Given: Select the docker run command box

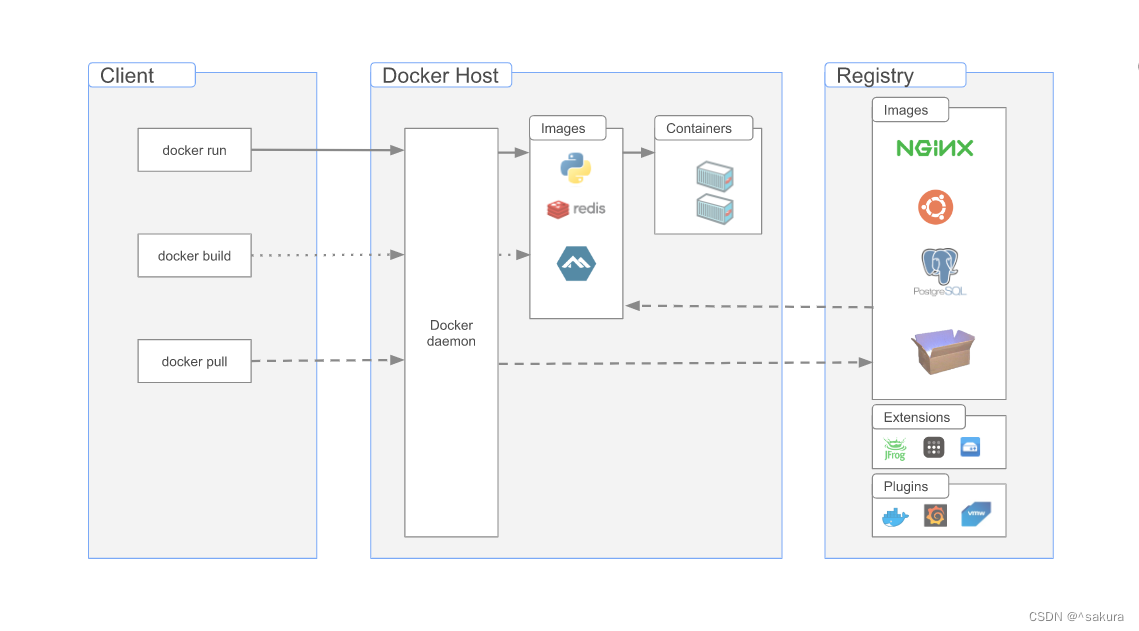Looking at the screenshot, I should point(194,149).
